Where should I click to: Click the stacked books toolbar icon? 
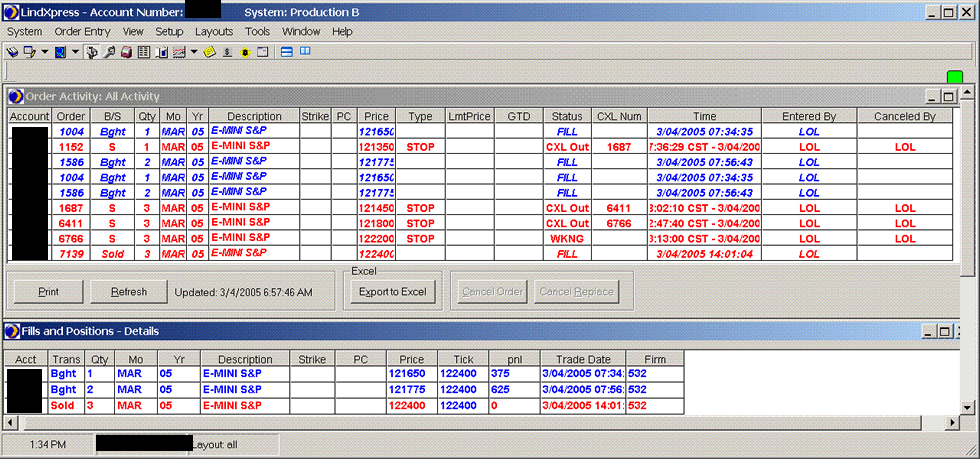click(x=12, y=53)
